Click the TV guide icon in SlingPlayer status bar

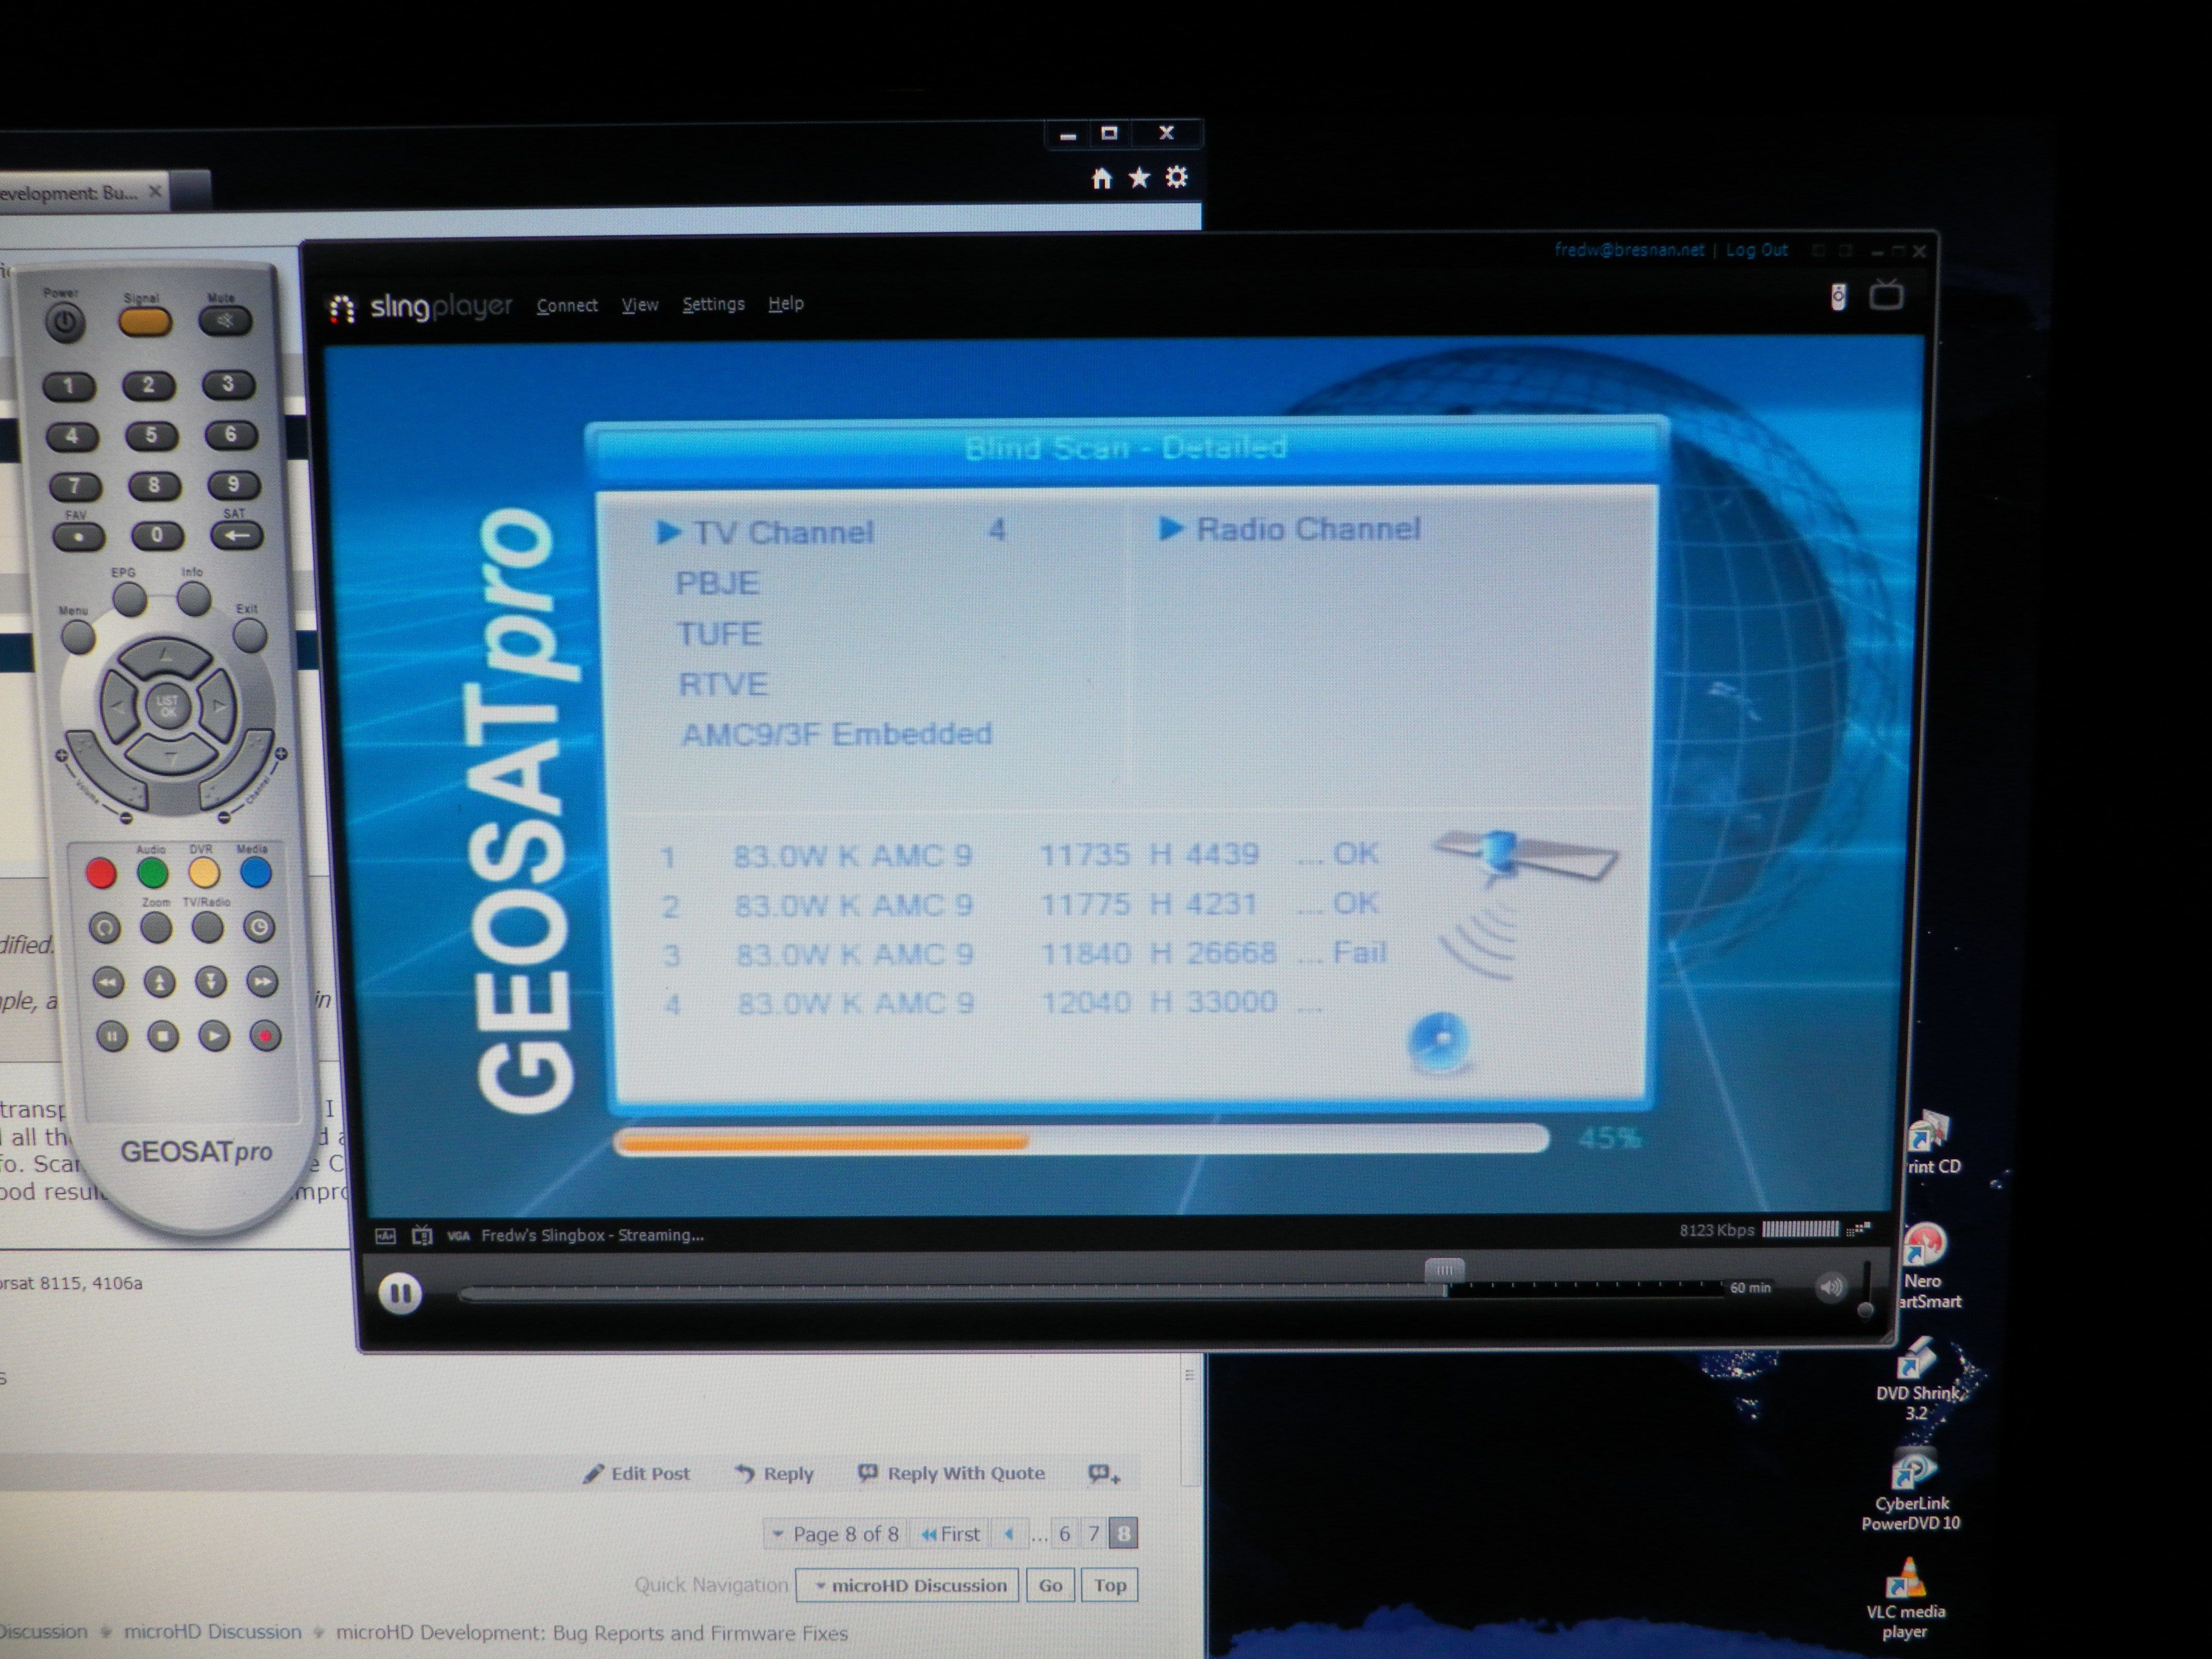422,1236
